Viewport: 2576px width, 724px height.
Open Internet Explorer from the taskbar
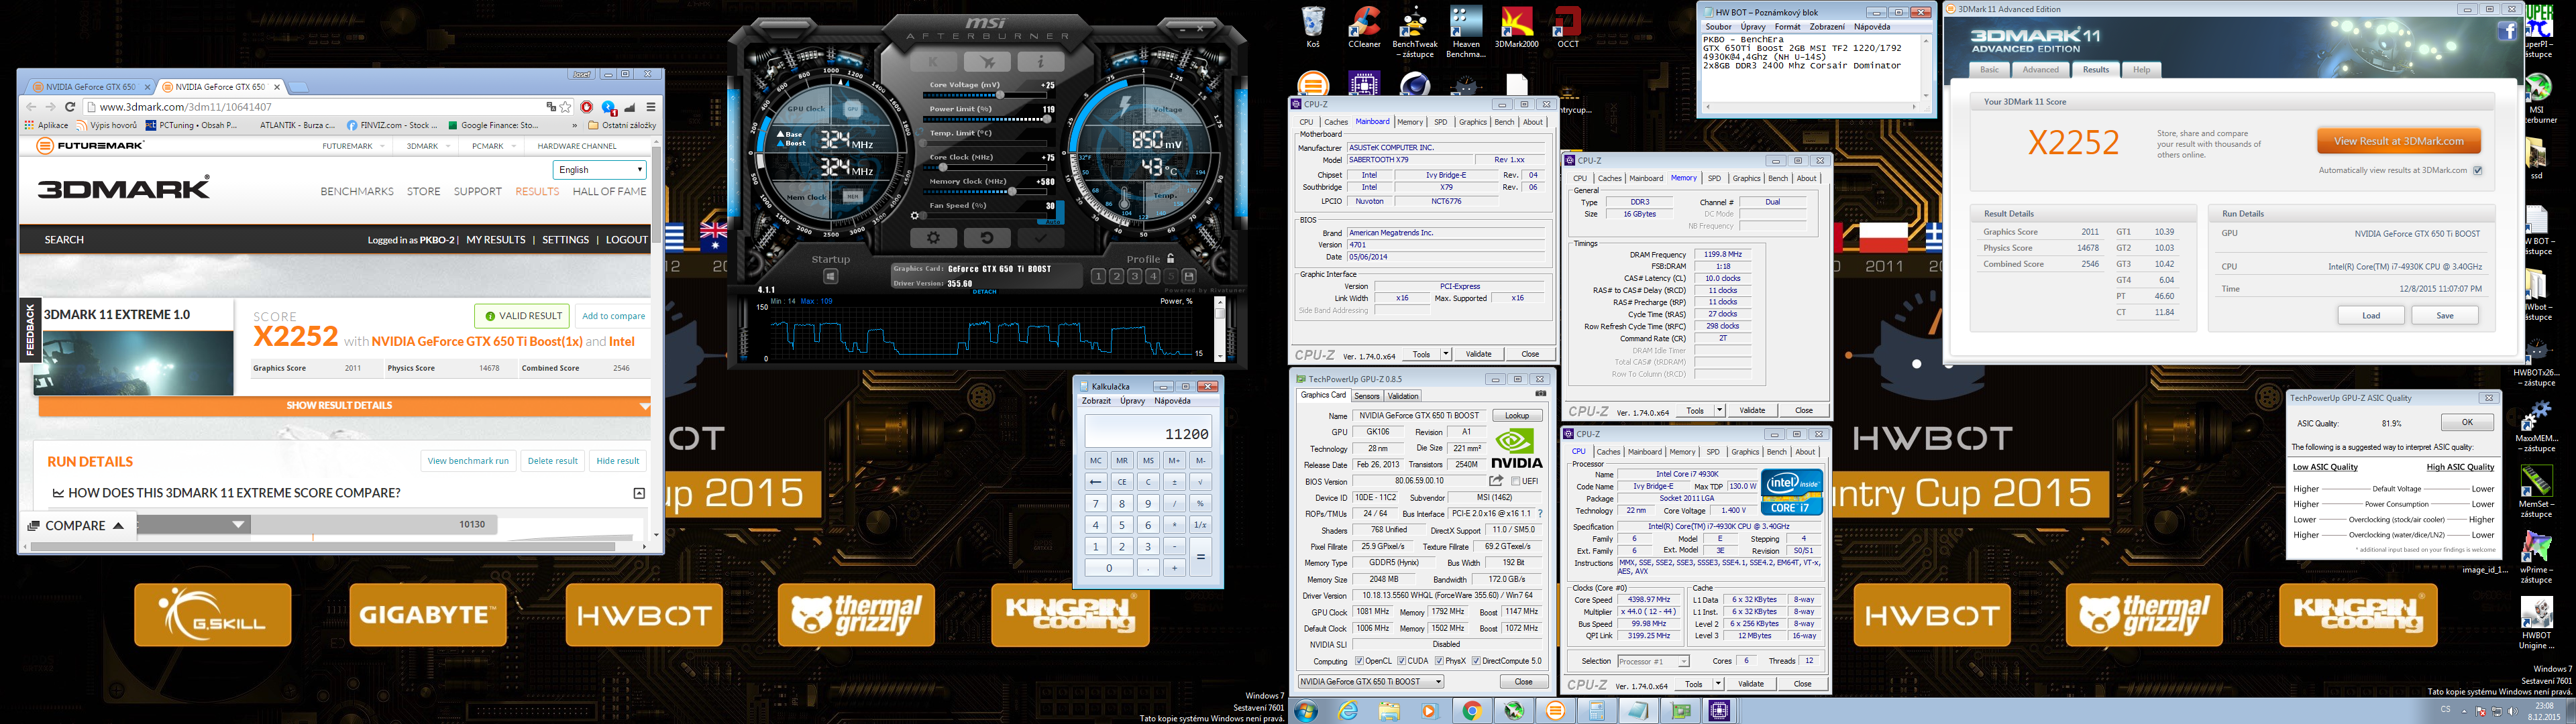coord(1348,711)
